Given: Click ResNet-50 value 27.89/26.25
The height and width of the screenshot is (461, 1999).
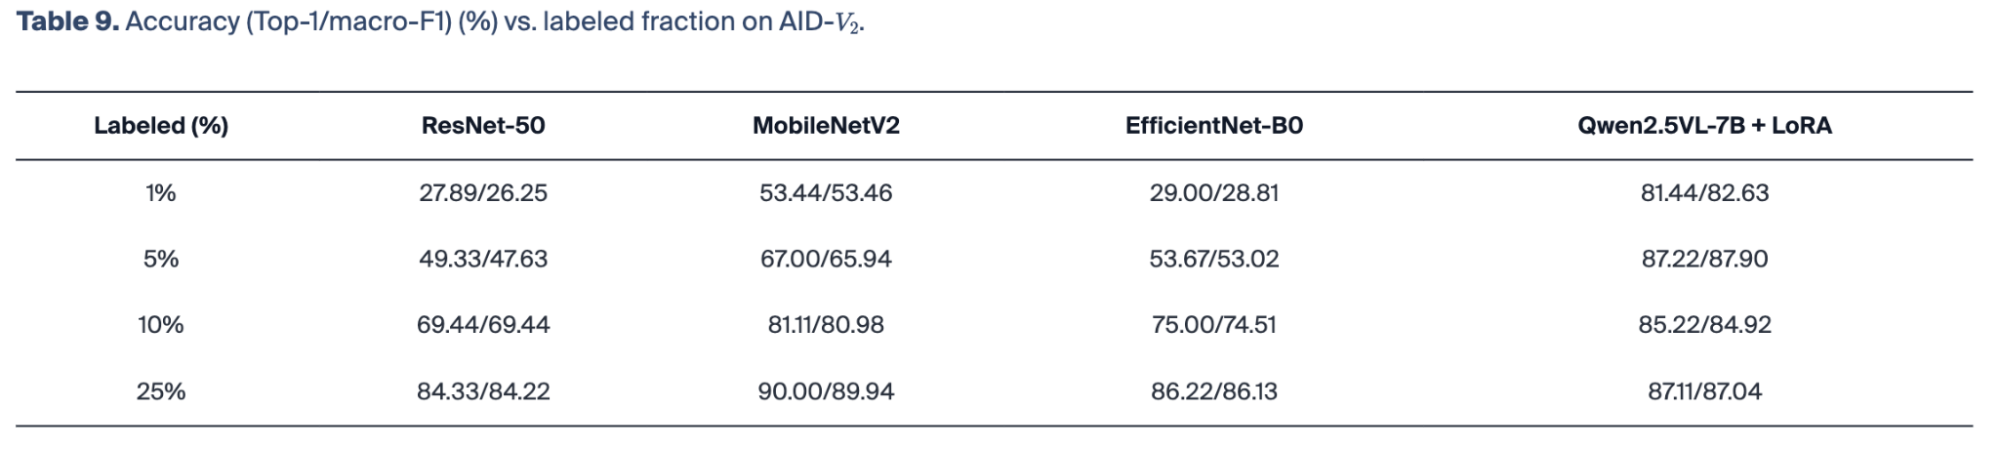Looking at the screenshot, I should (483, 193).
